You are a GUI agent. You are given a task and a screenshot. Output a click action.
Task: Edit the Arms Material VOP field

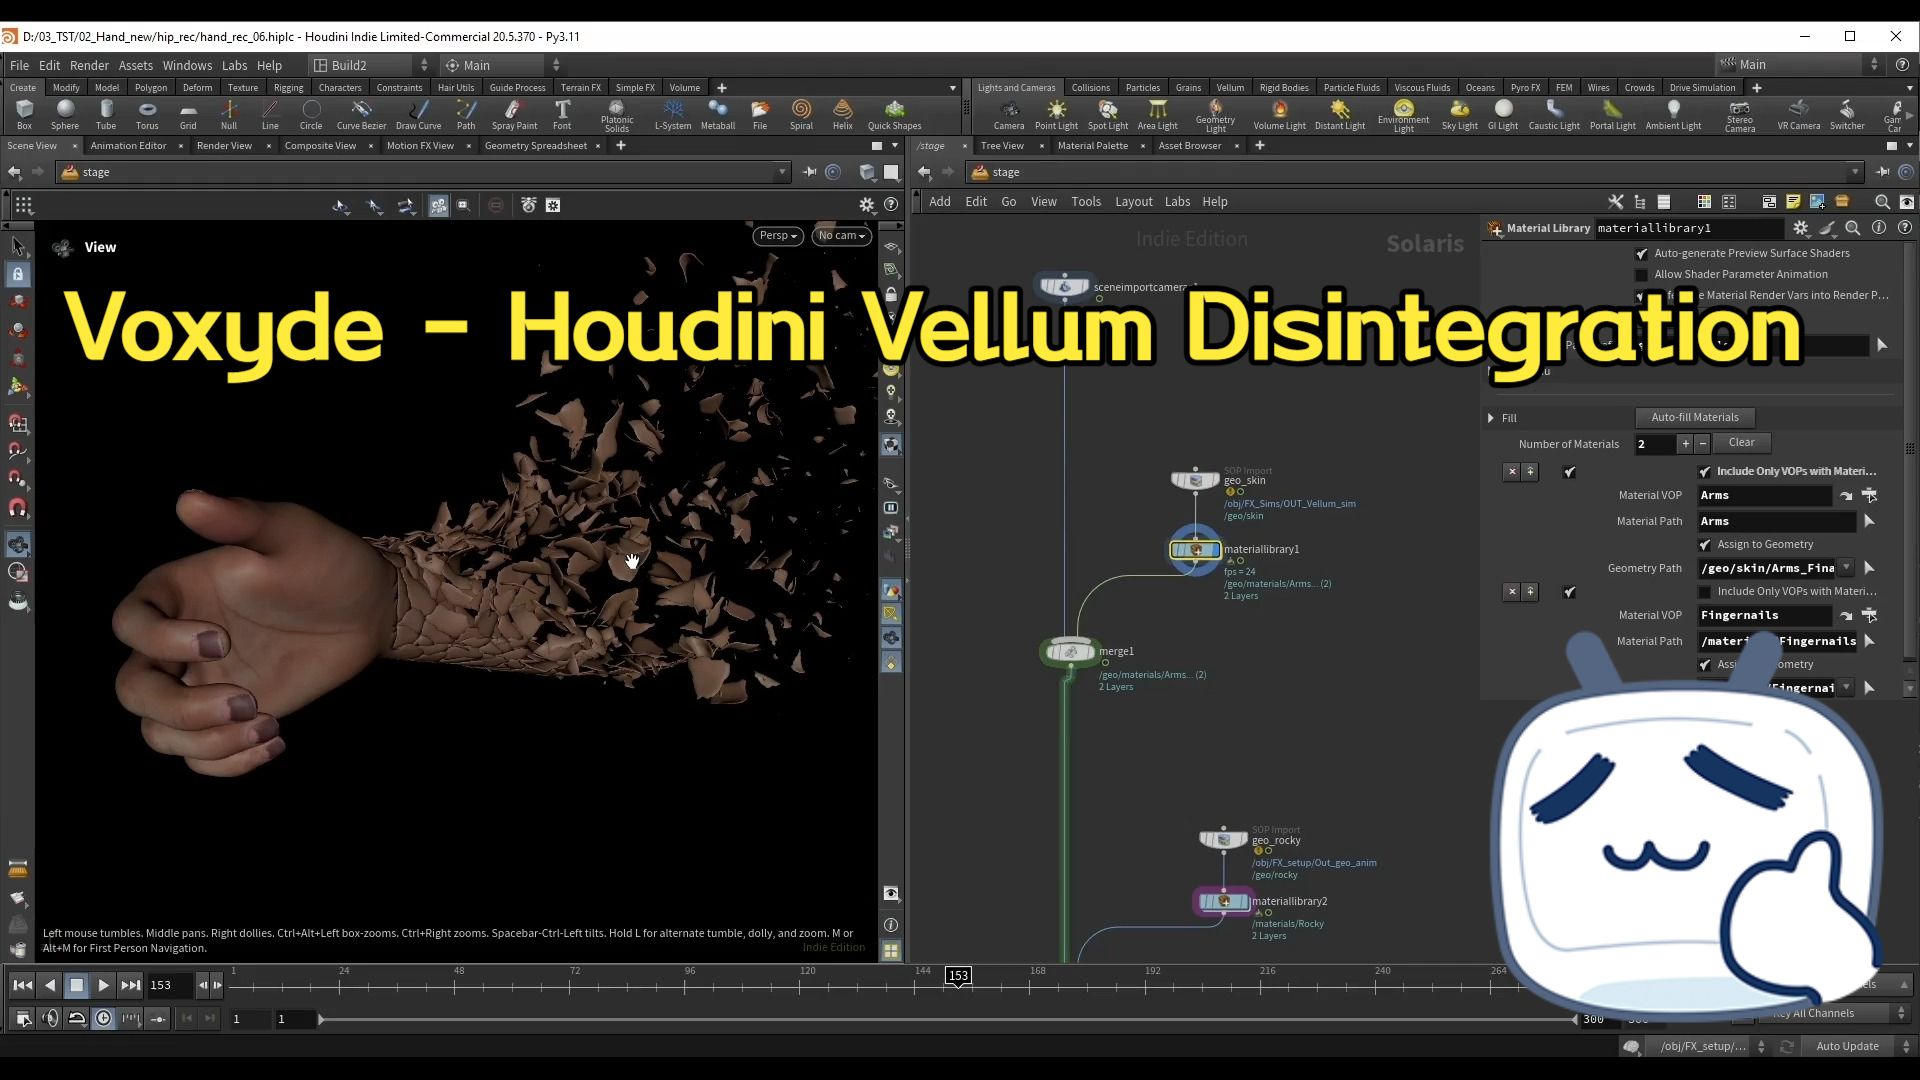point(1764,496)
